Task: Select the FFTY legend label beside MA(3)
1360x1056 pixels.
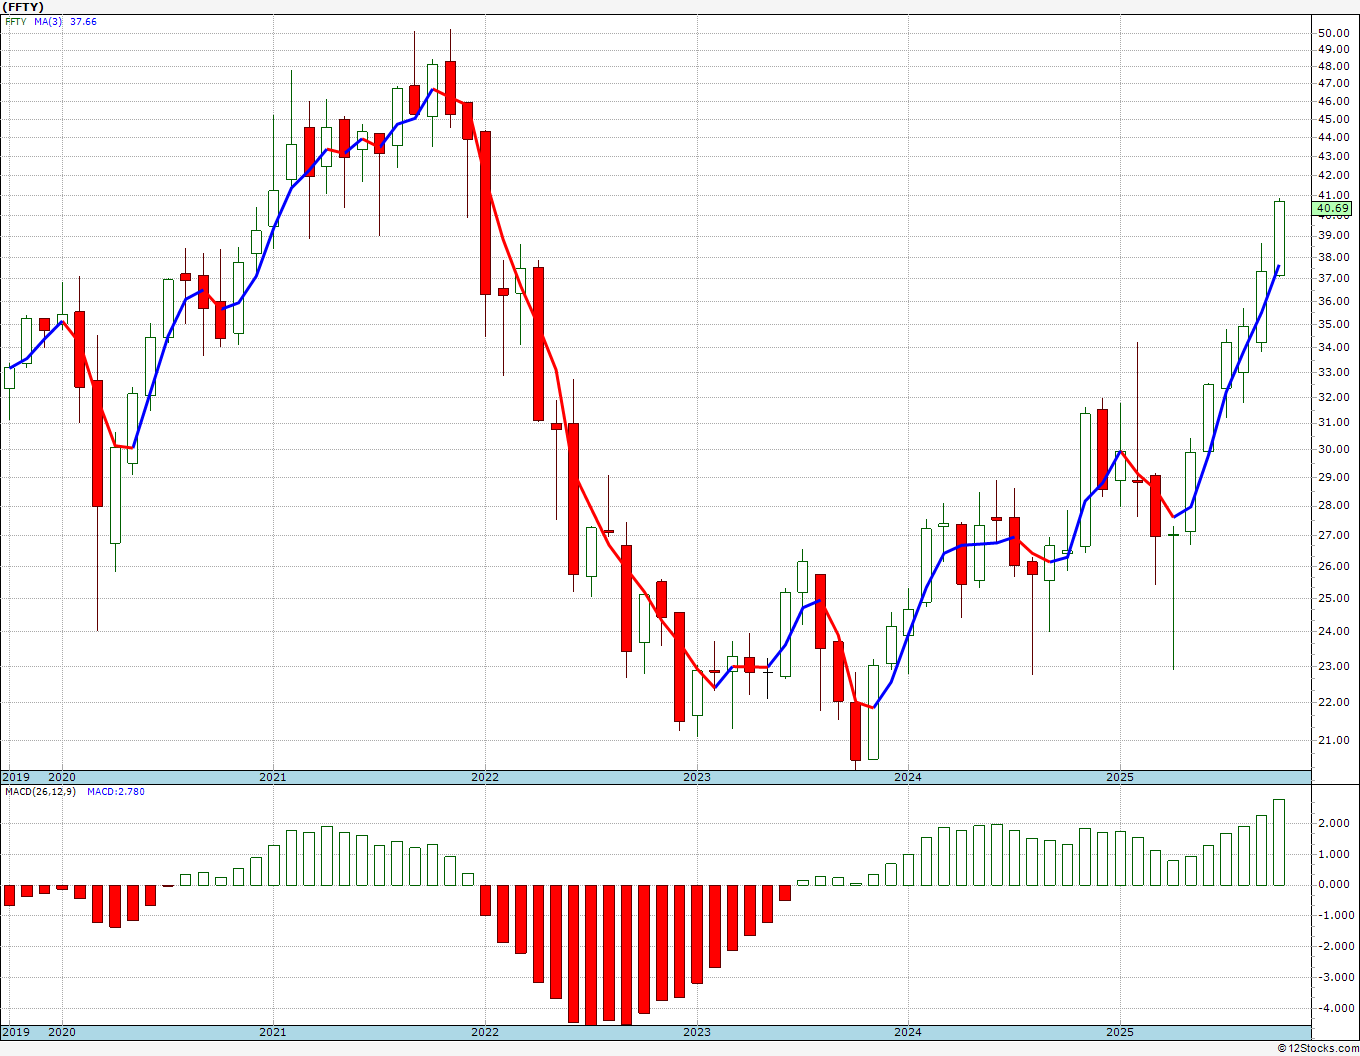Action: click(16, 21)
